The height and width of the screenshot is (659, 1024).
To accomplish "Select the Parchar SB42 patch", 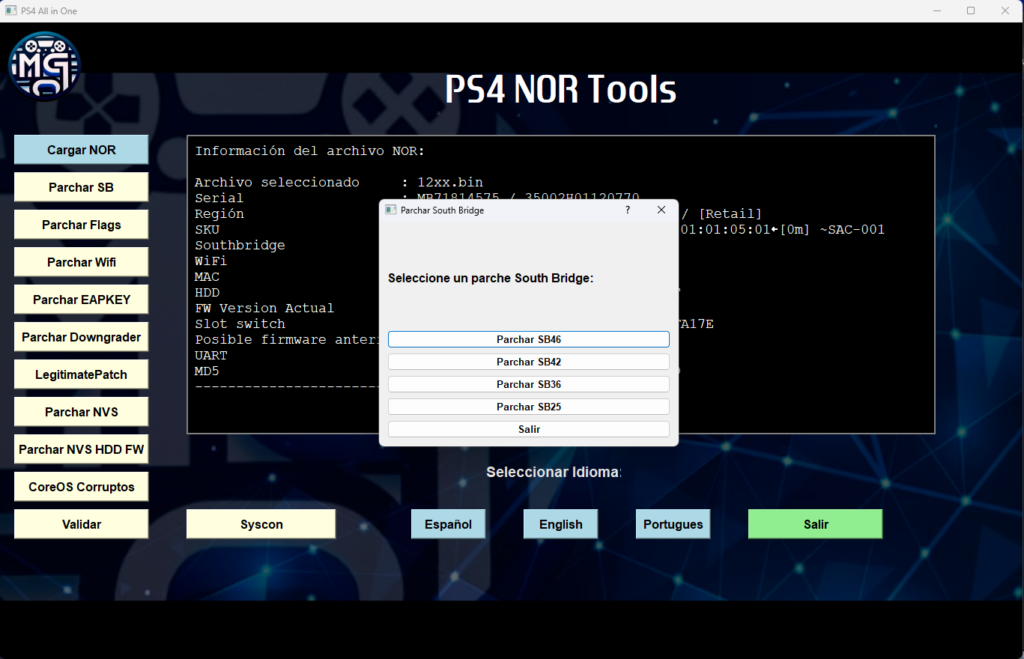I will [x=528, y=362].
